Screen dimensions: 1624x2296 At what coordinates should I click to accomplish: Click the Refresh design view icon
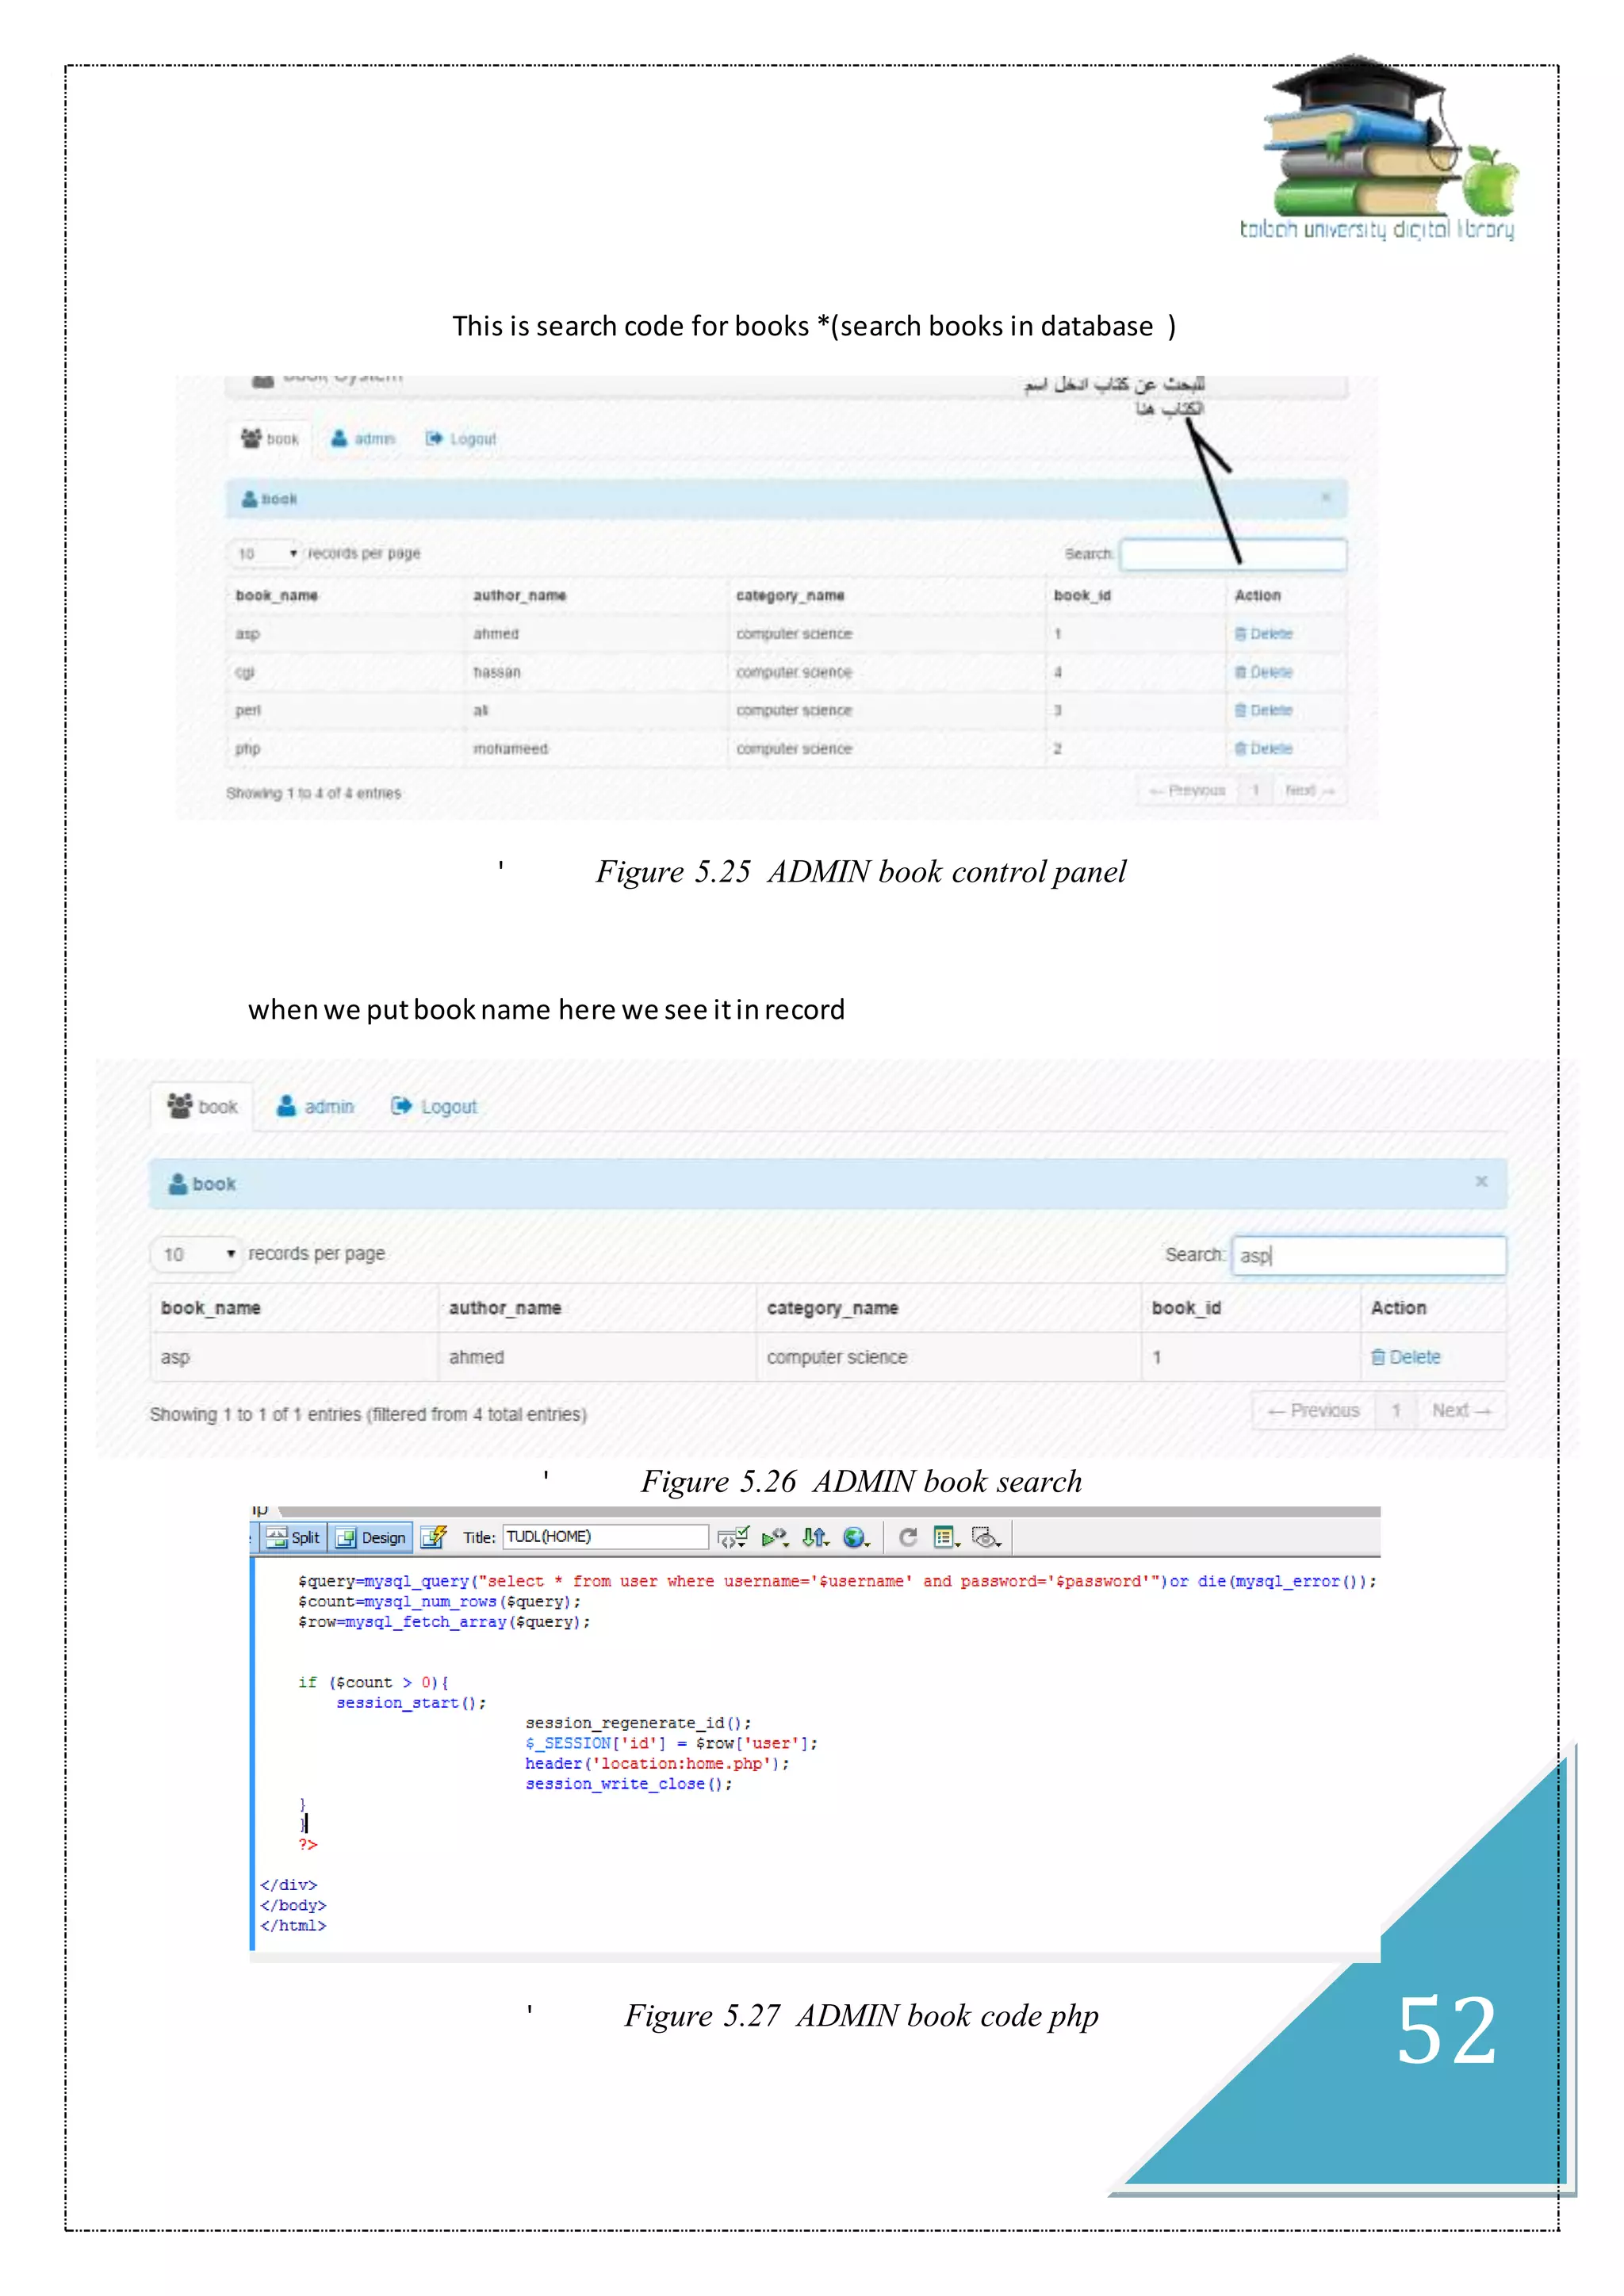point(908,1537)
